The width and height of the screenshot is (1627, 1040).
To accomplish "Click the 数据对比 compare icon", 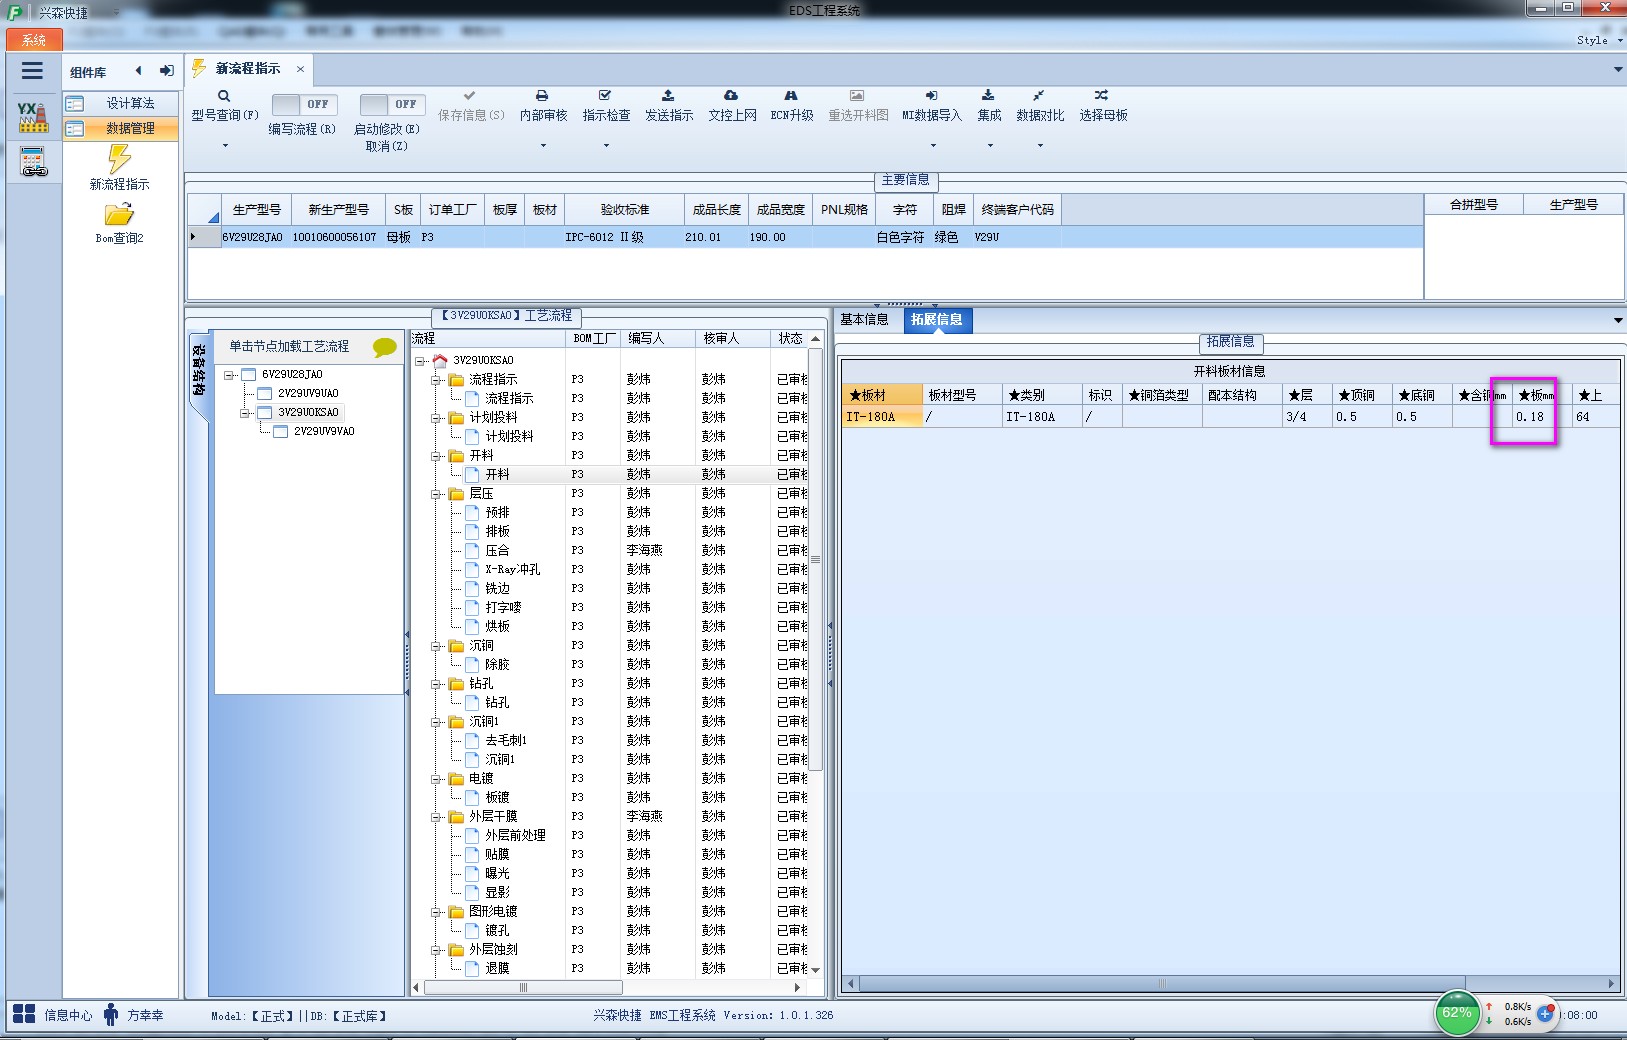I will pos(1039,96).
